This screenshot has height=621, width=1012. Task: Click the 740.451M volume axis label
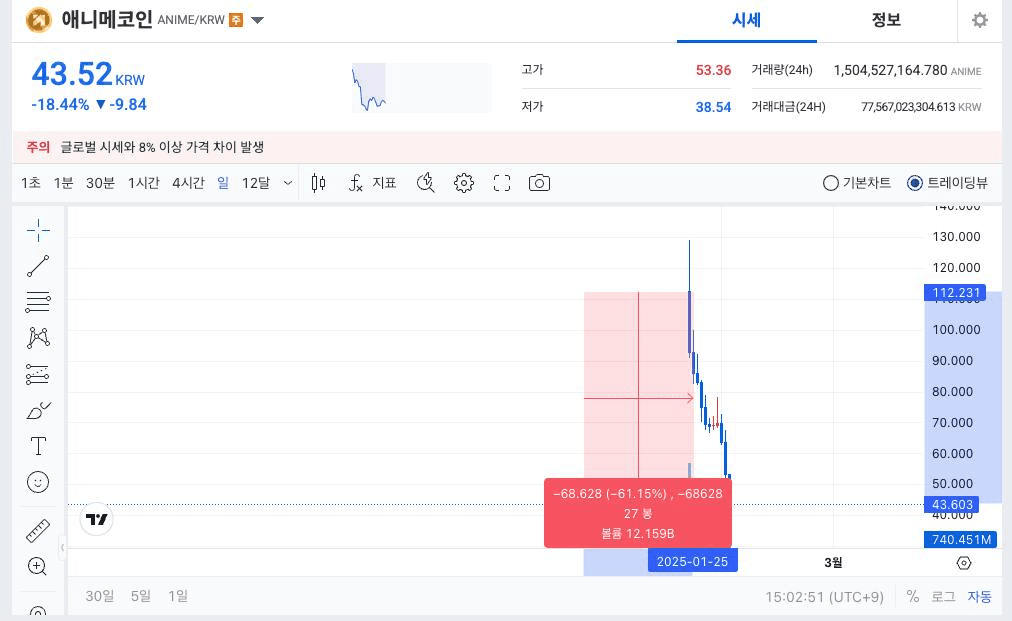coord(961,539)
